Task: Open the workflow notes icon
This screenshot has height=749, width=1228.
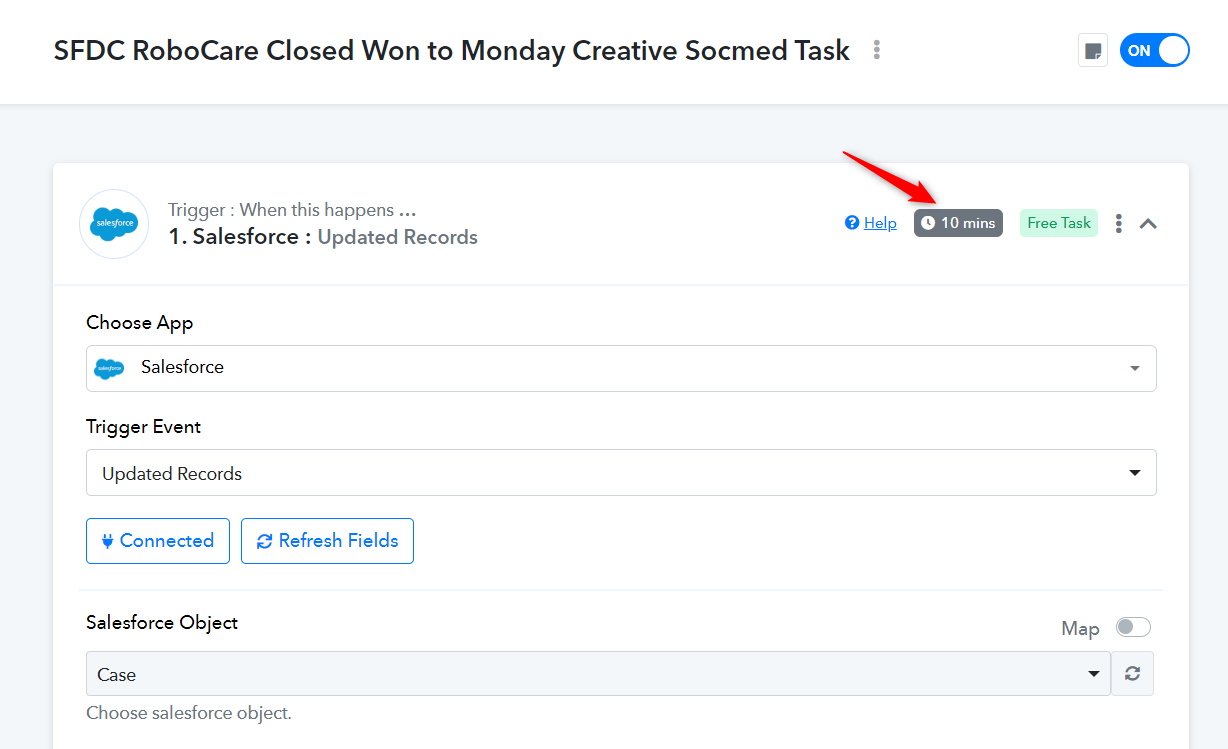Action: [x=1093, y=51]
